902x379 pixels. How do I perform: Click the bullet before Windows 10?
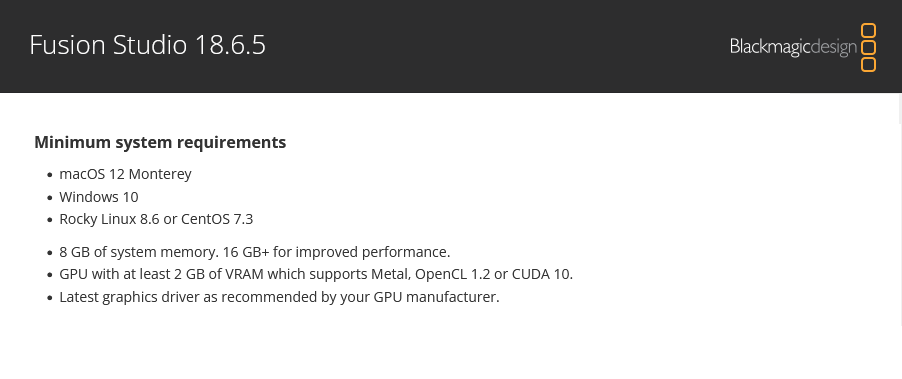[50, 198]
